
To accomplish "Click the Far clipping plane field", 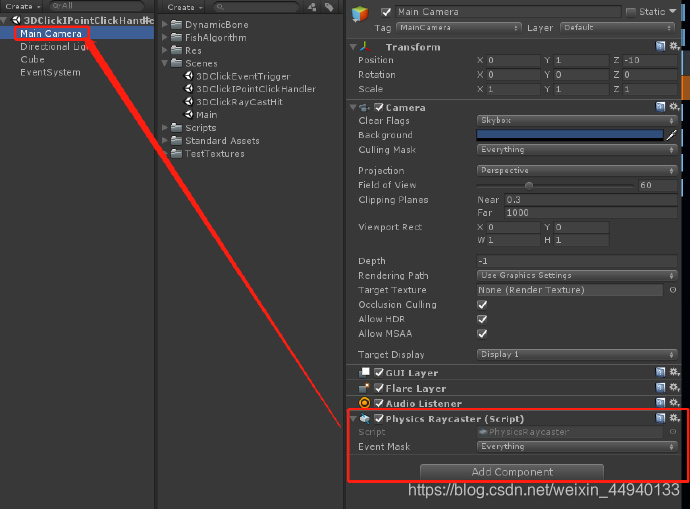I will 591,213.
